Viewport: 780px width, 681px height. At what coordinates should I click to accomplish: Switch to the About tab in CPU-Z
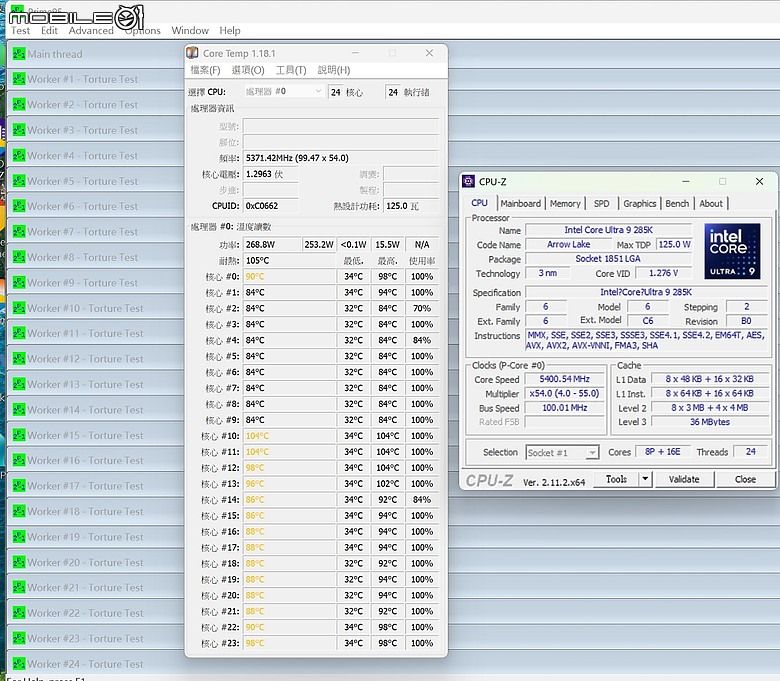point(711,203)
